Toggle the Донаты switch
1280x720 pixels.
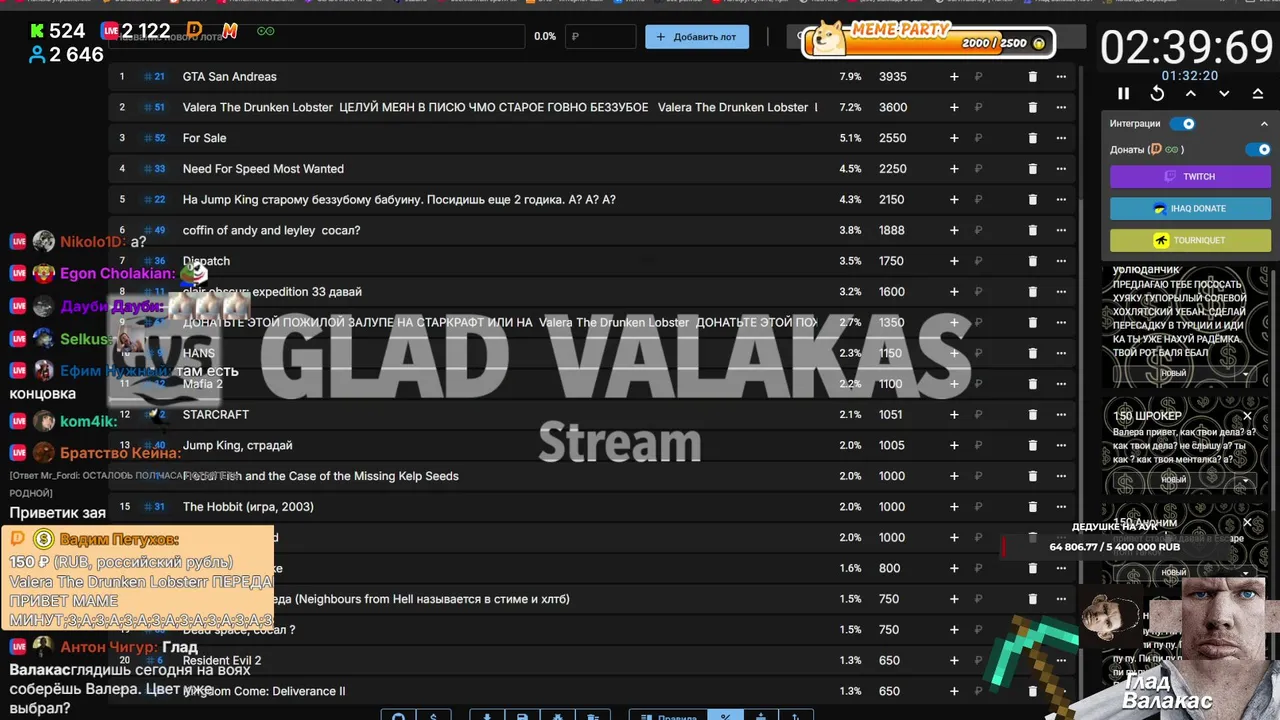[1258, 149]
